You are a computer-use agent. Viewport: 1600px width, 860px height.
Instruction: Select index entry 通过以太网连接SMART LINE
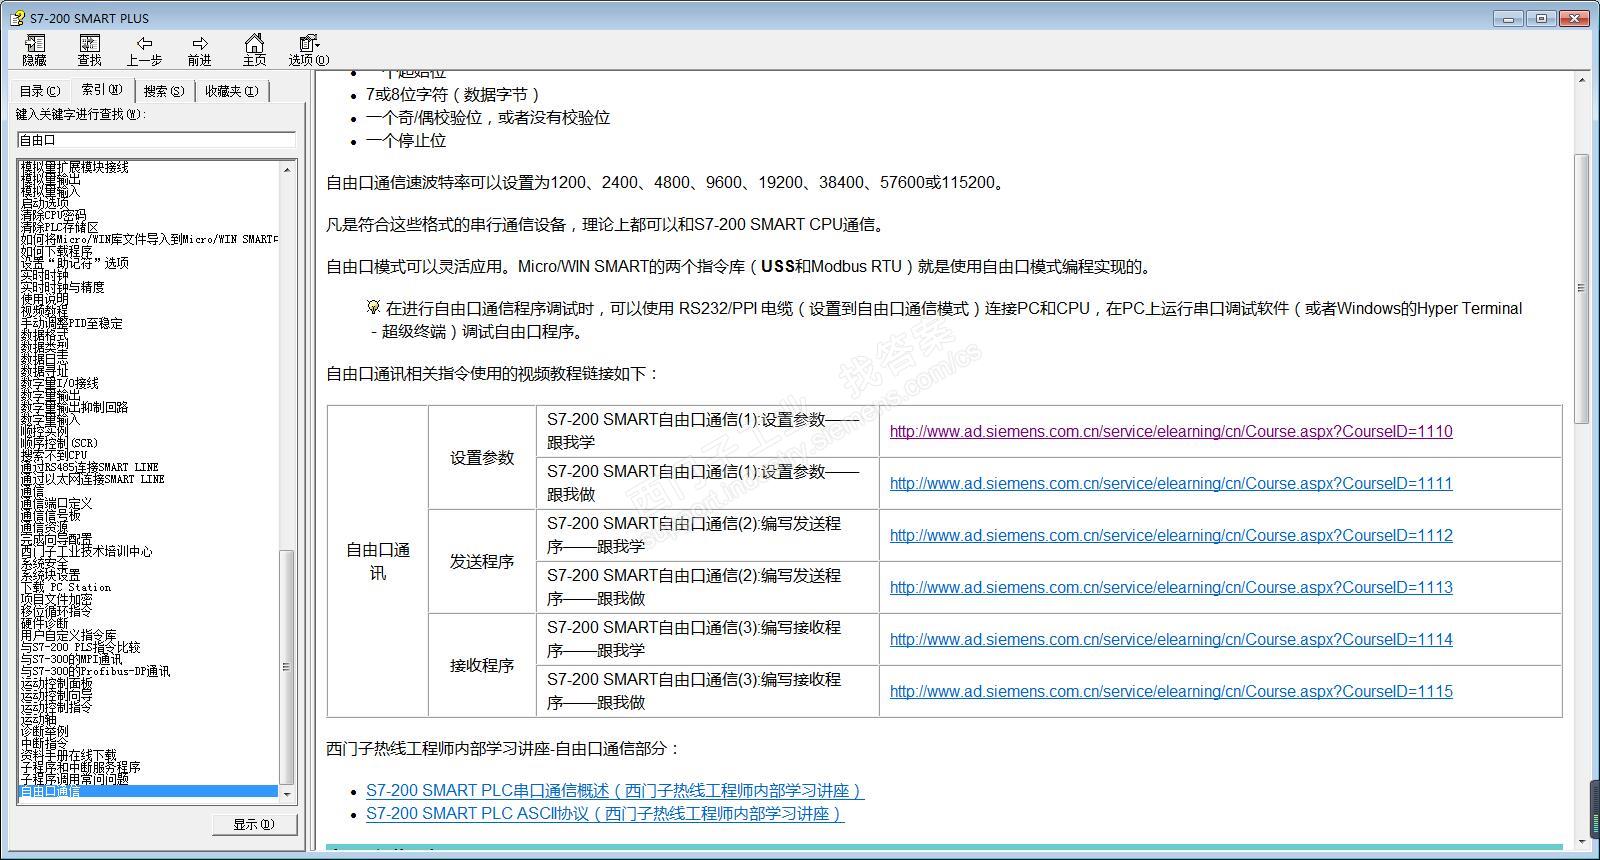coord(93,479)
